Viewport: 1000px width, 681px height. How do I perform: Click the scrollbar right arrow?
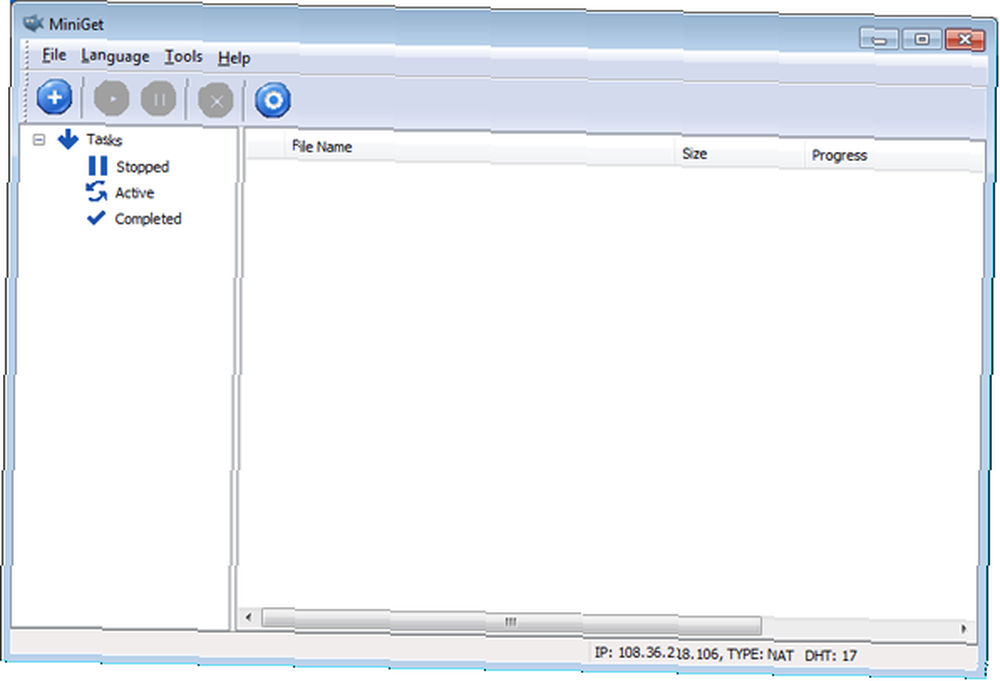pos(964,629)
